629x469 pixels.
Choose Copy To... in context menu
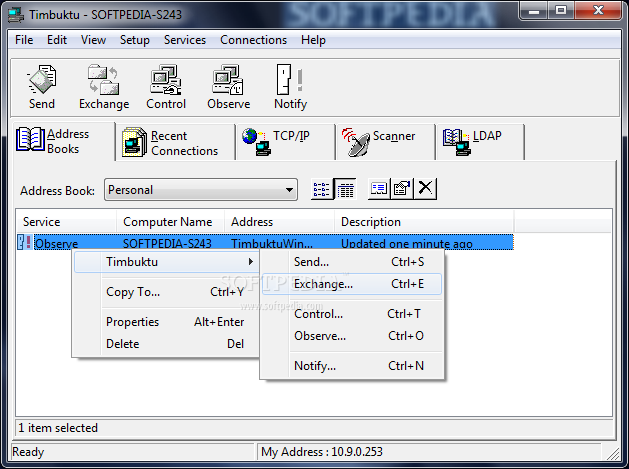click(166, 292)
